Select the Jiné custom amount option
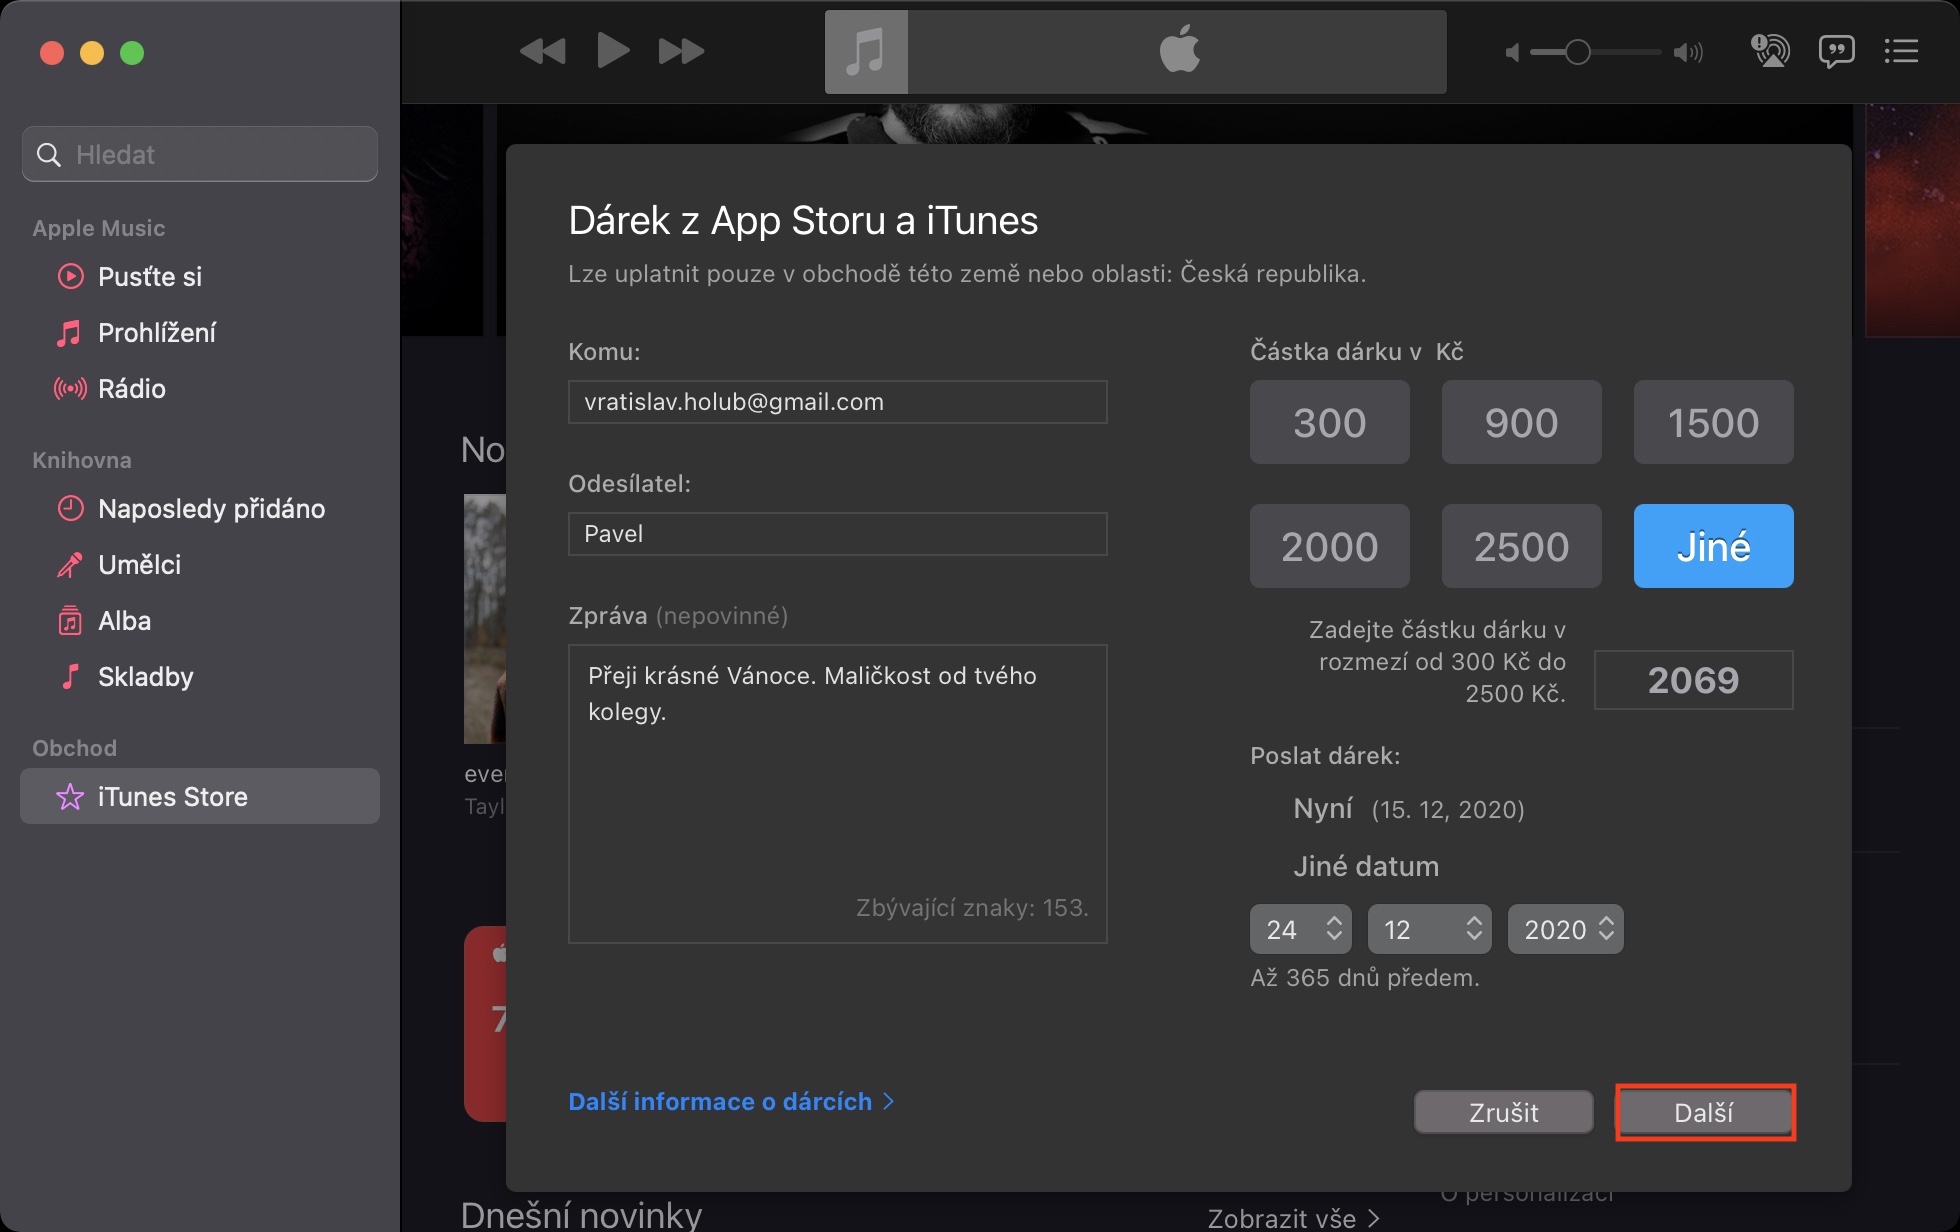The width and height of the screenshot is (1960, 1232). tap(1713, 547)
